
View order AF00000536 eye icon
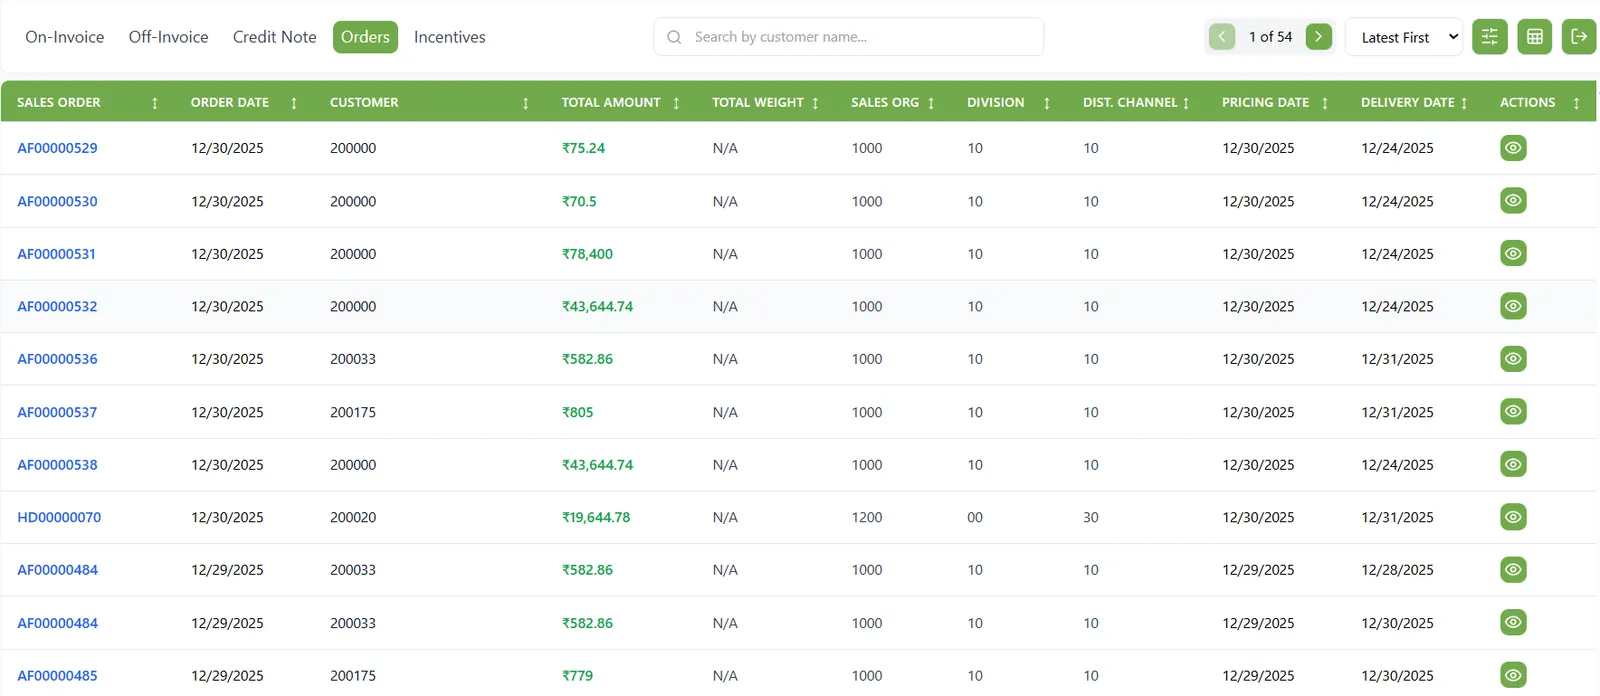(x=1513, y=359)
